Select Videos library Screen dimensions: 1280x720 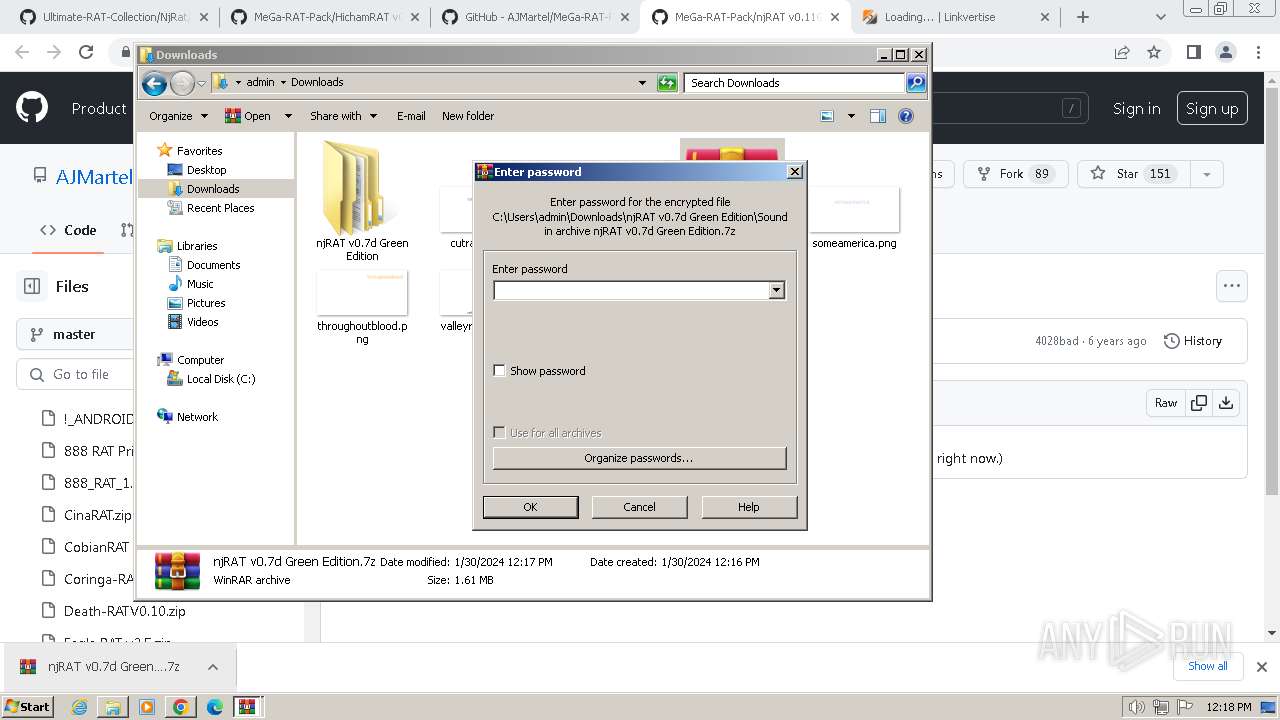(x=202, y=322)
